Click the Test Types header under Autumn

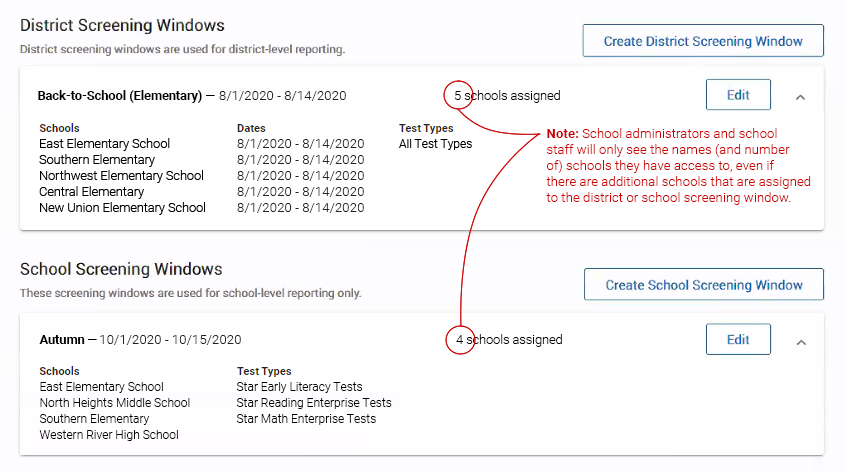tap(264, 371)
